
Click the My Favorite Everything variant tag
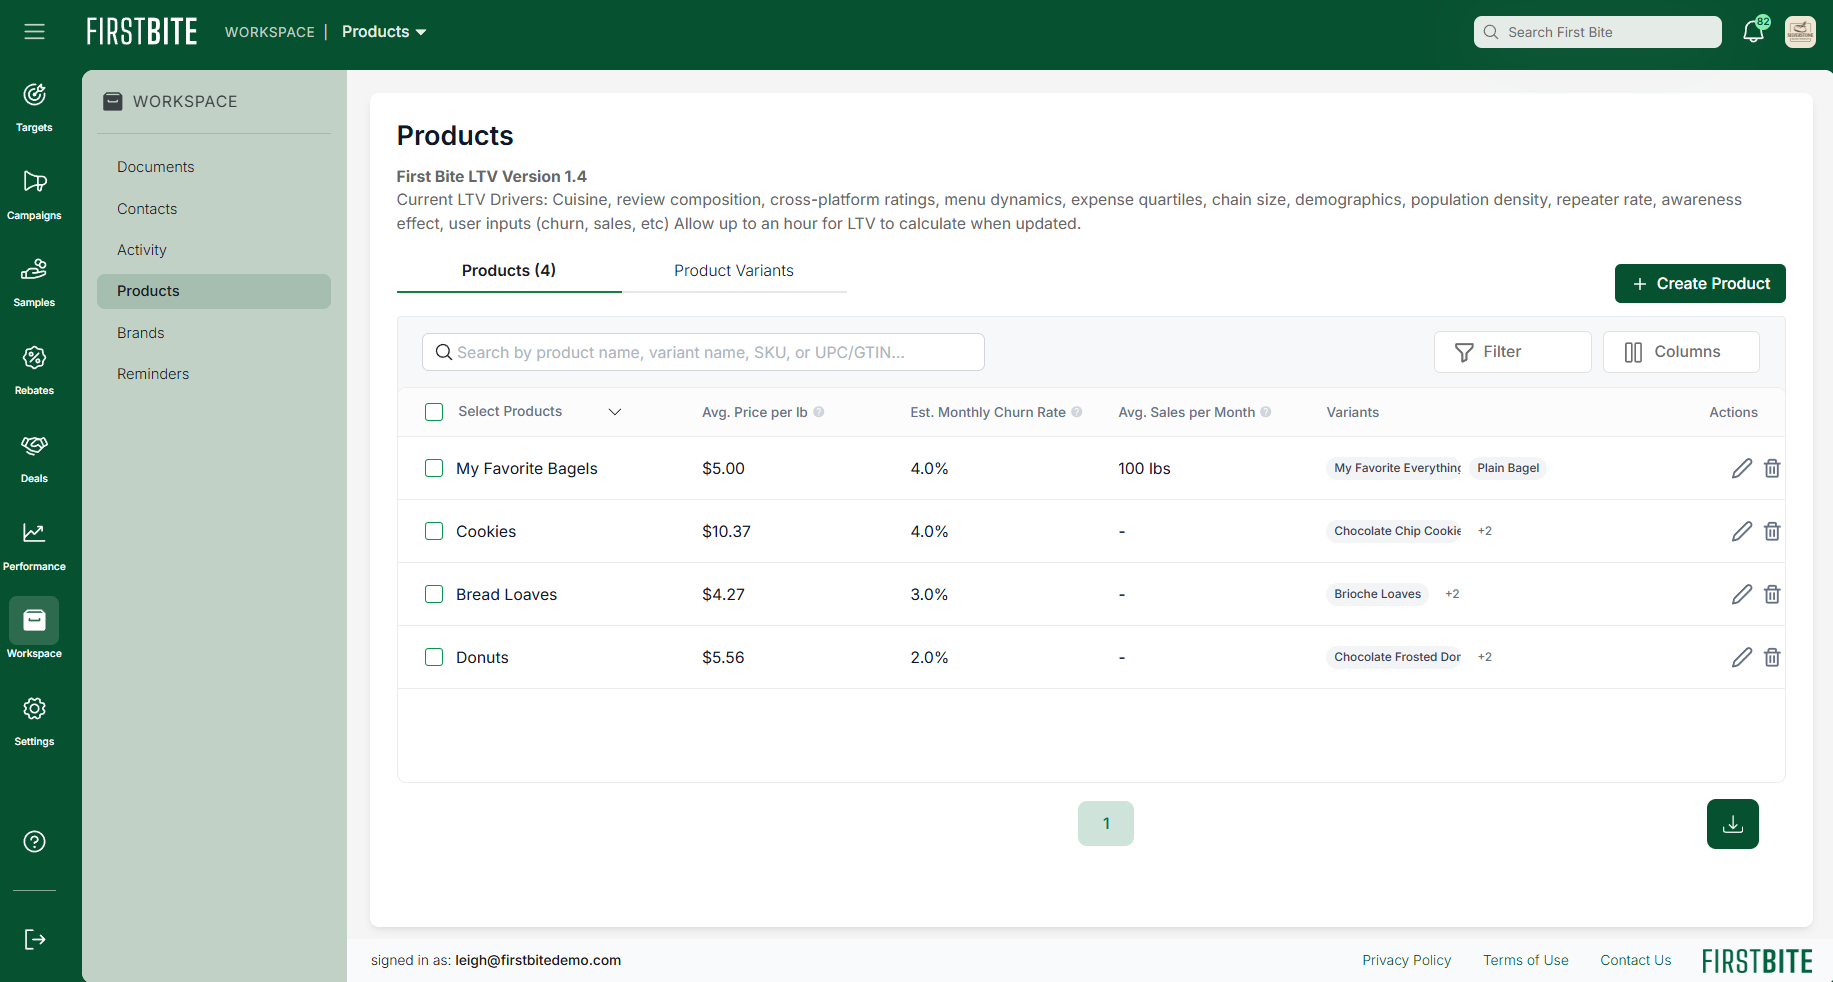[1397, 468]
